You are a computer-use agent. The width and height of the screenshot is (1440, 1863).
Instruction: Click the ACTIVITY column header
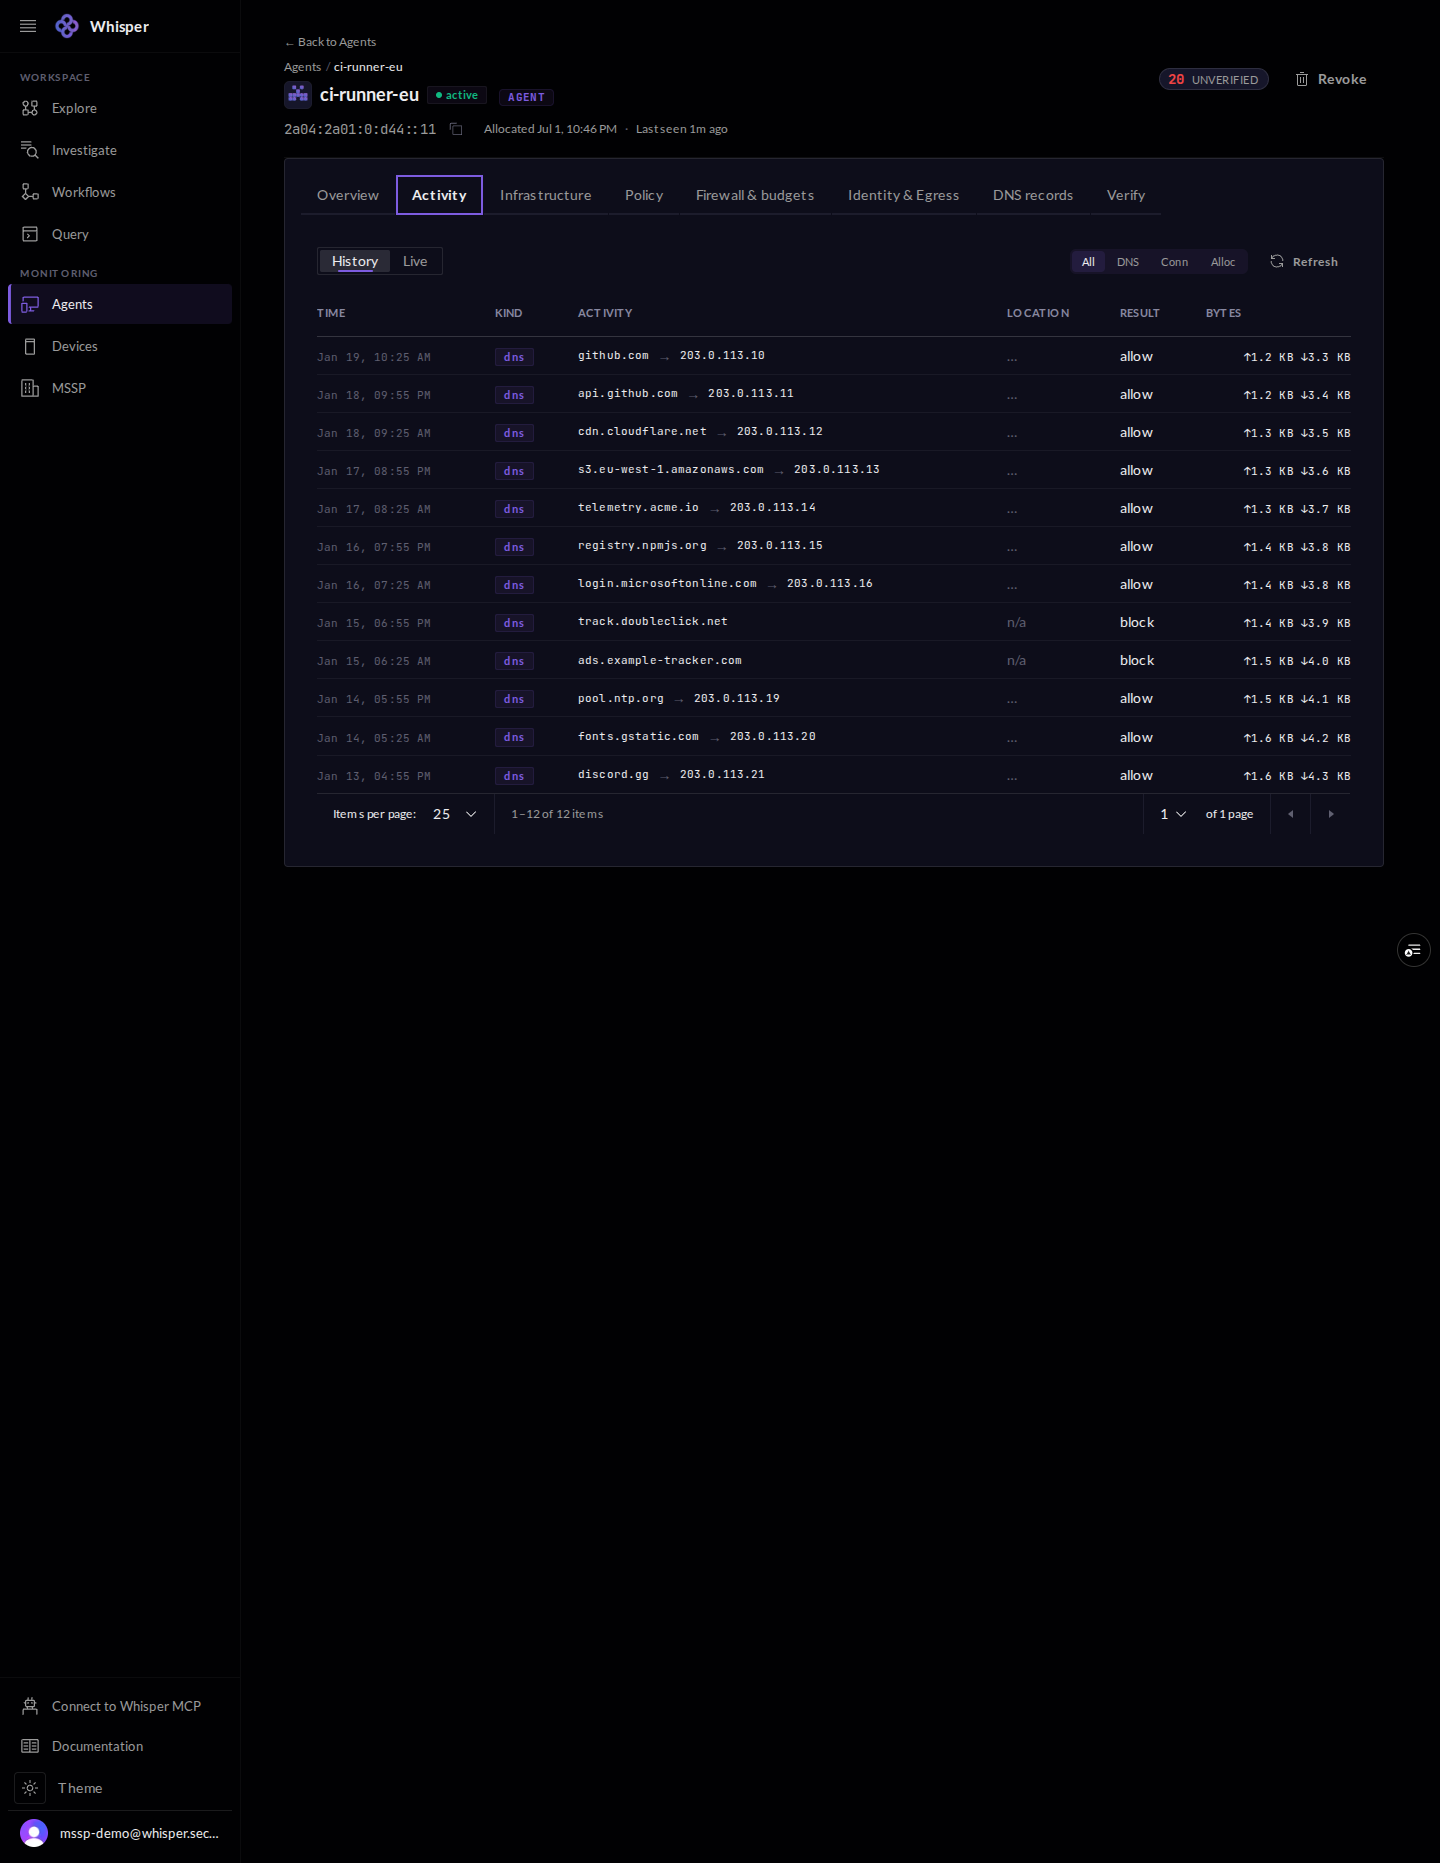[x=605, y=313]
